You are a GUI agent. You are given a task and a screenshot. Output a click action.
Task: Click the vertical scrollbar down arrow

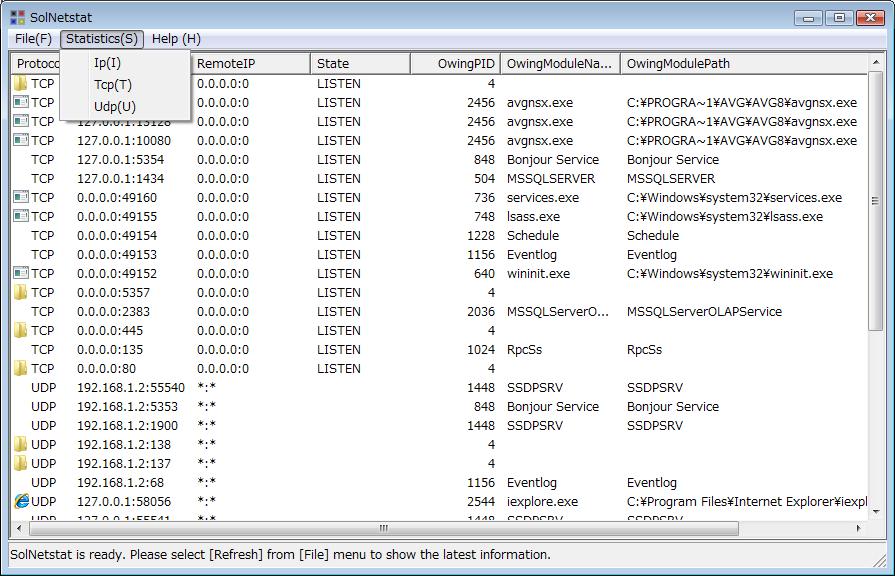(876, 512)
